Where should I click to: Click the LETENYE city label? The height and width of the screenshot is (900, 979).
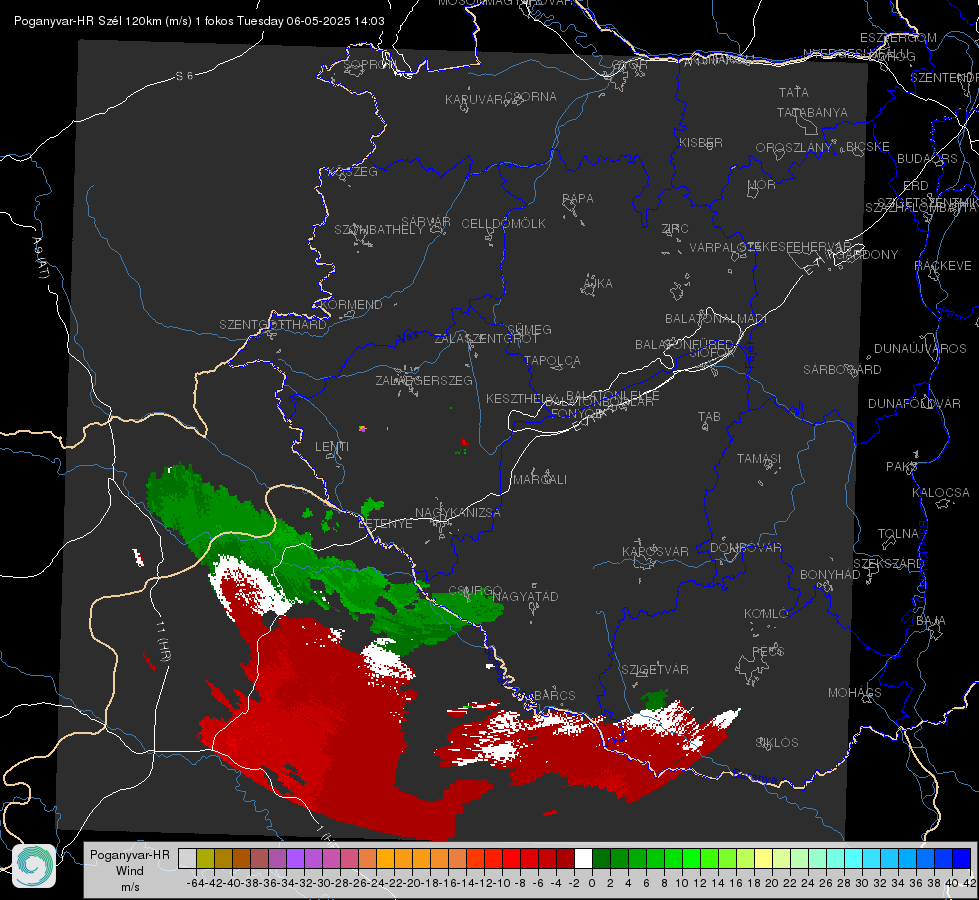point(385,524)
